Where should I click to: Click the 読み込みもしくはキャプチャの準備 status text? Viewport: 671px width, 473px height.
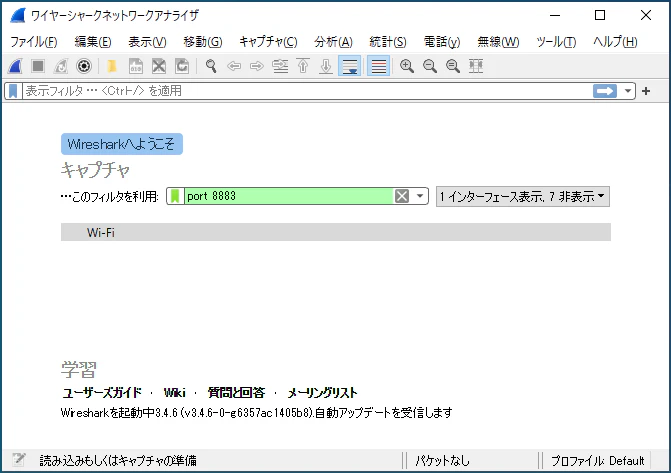point(118,461)
